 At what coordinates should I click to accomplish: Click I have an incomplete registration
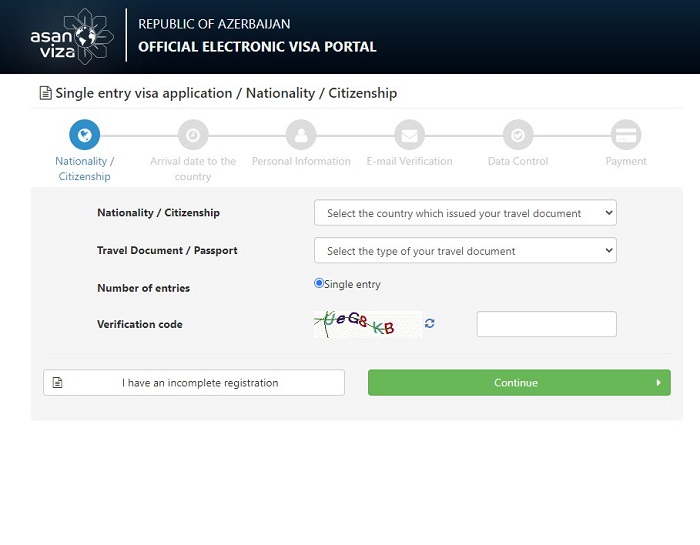(194, 383)
